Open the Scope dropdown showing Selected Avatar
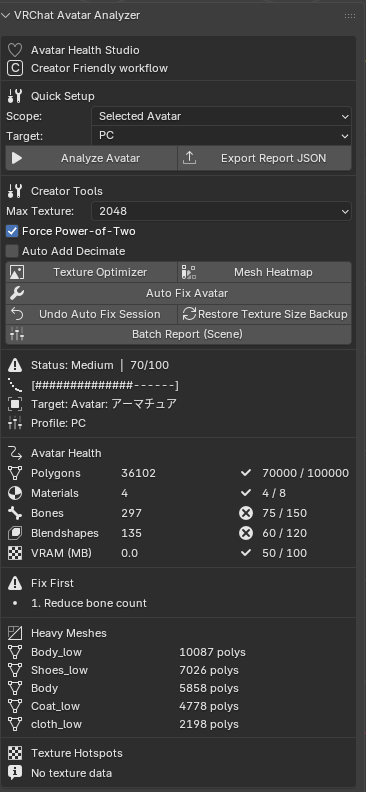Screen dimensions: 366x792 pyautogui.click(x=221, y=116)
